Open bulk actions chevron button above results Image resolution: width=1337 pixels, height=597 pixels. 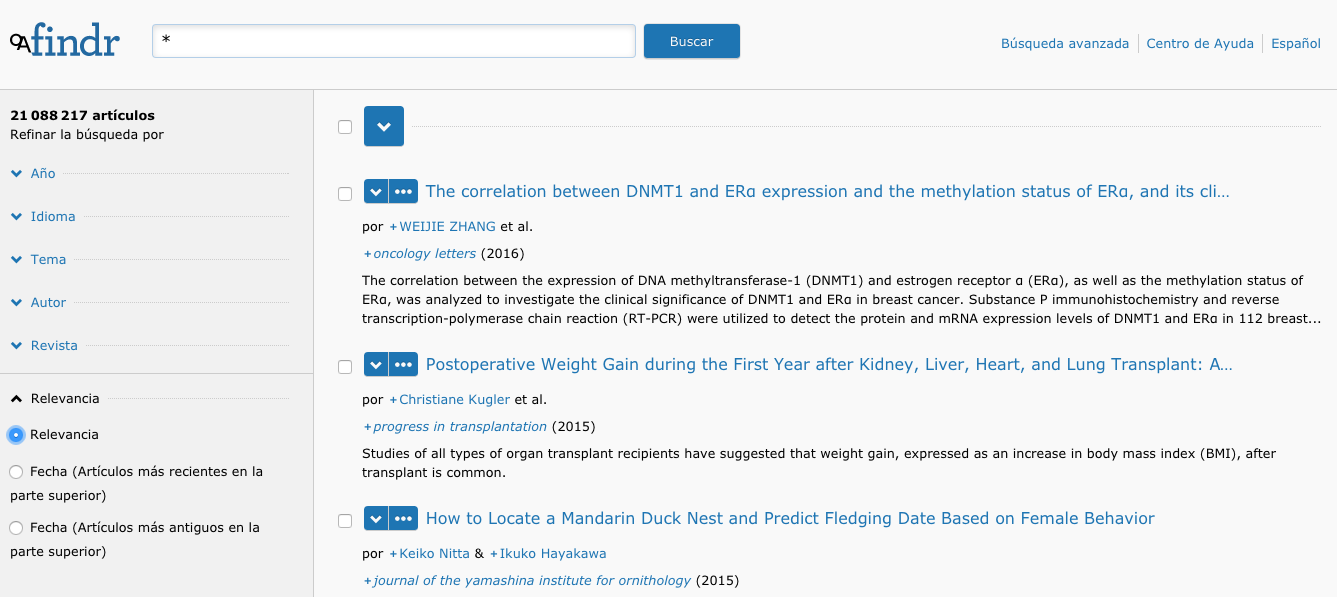pyautogui.click(x=384, y=126)
